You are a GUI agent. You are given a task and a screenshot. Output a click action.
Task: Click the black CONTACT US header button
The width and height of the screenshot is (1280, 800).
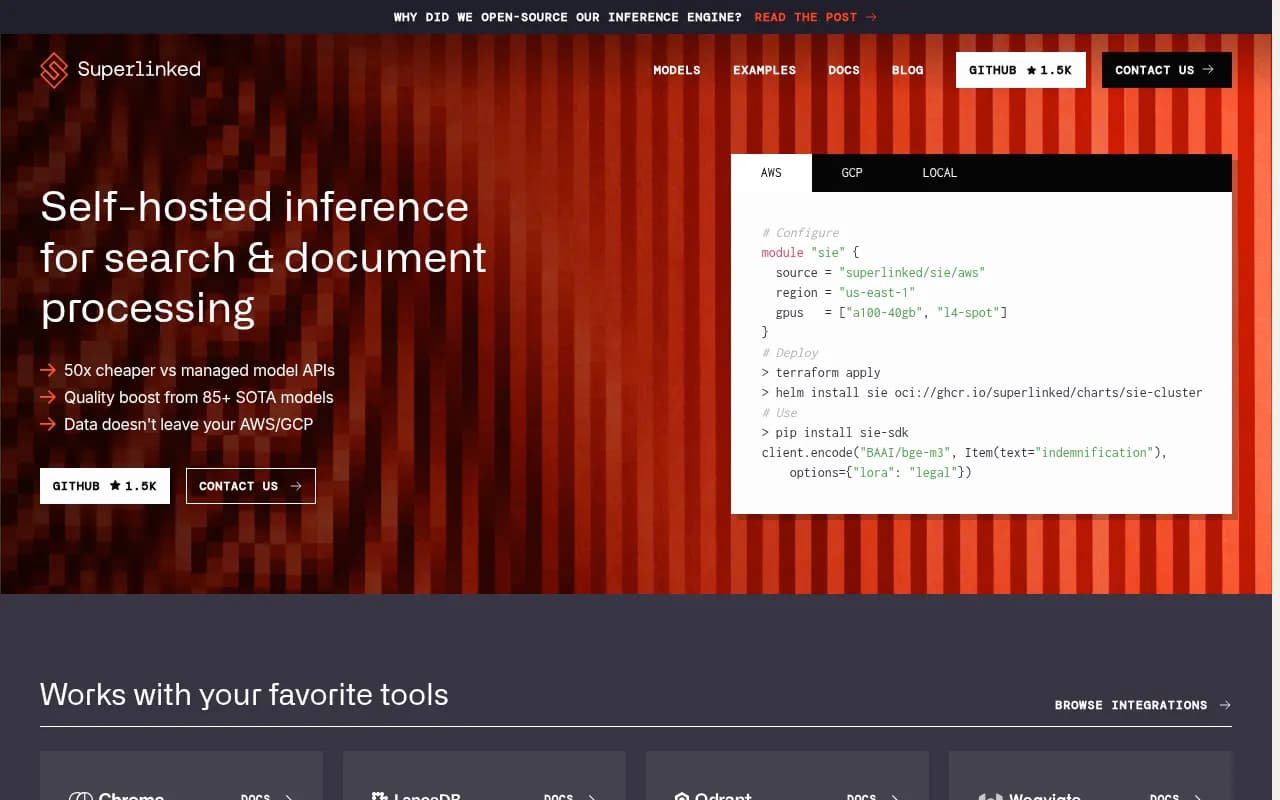(1166, 70)
